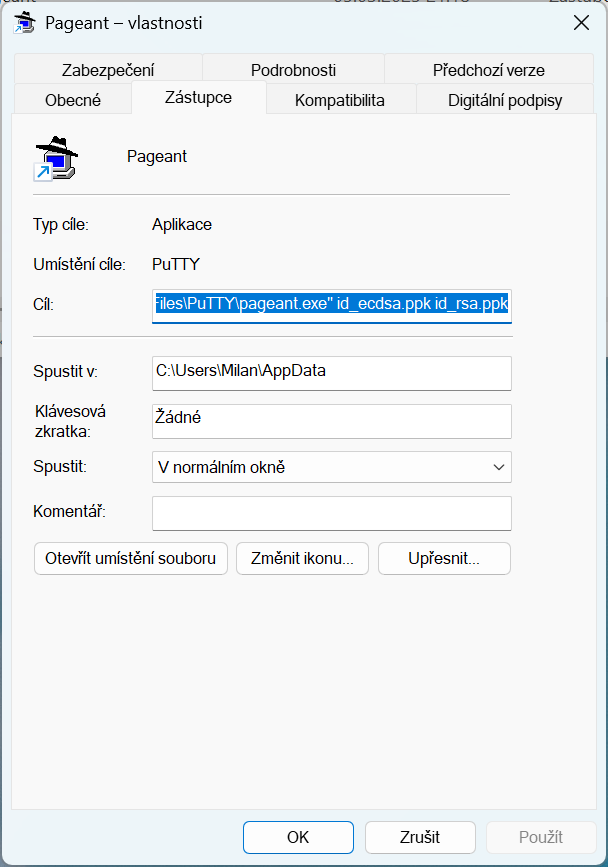Click the small Pageant icon in title bar

tap(24, 23)
